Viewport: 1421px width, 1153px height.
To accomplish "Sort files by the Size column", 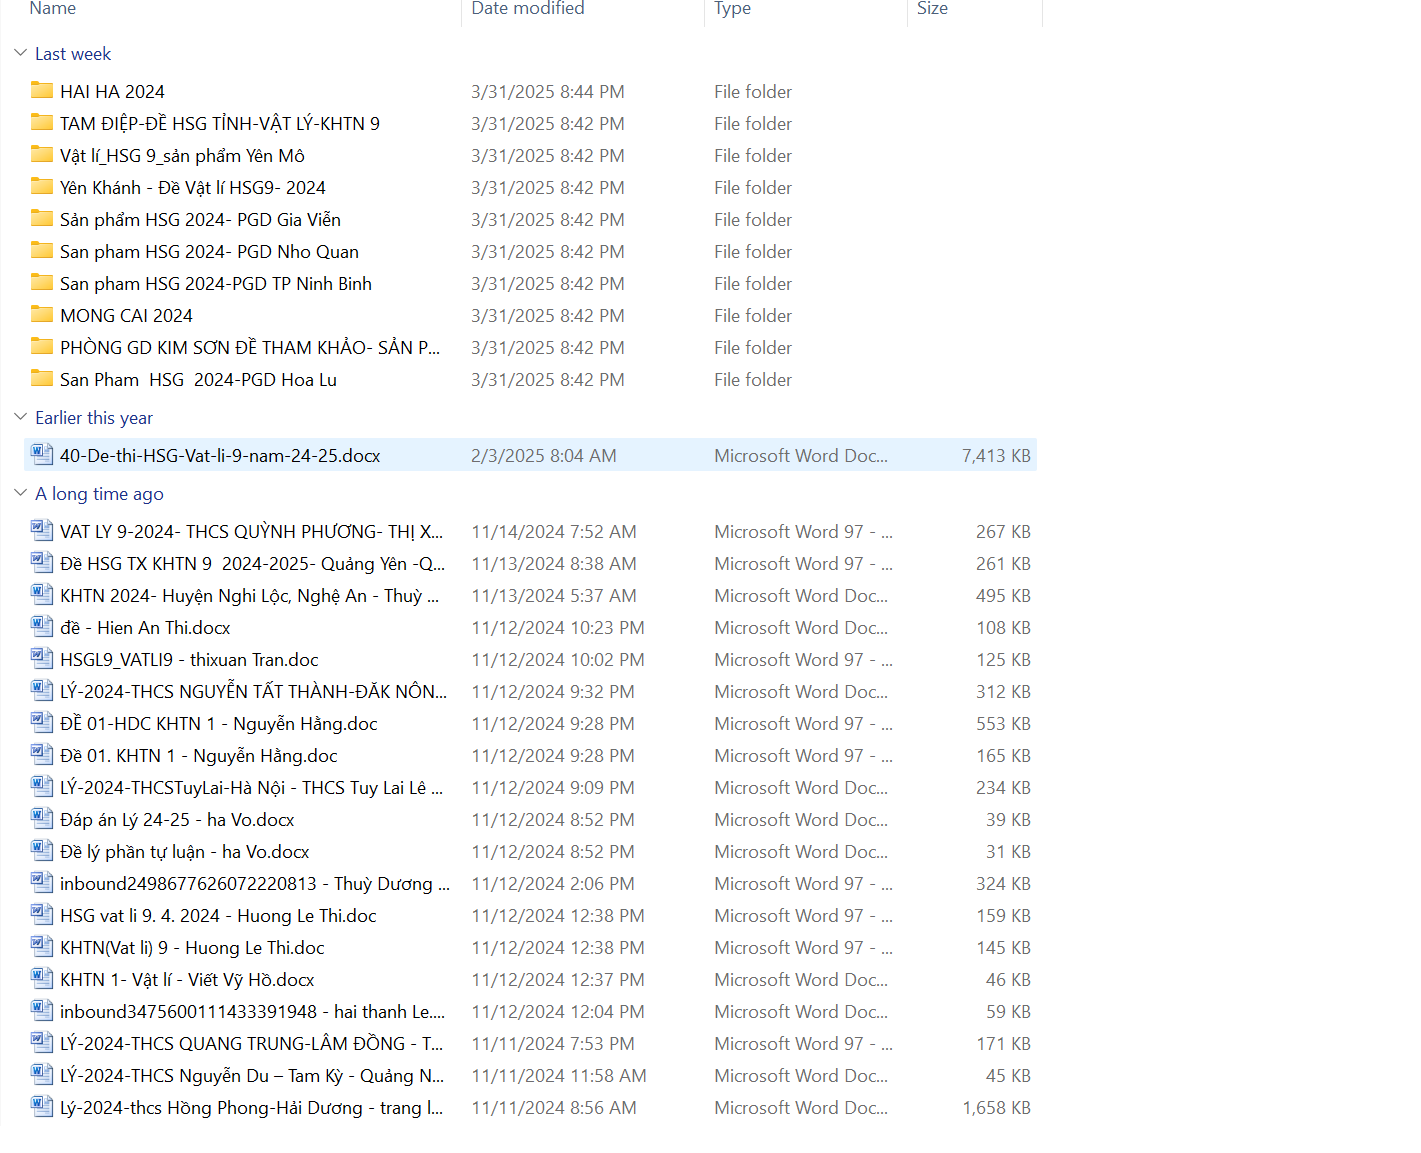I will coord(932,9).
